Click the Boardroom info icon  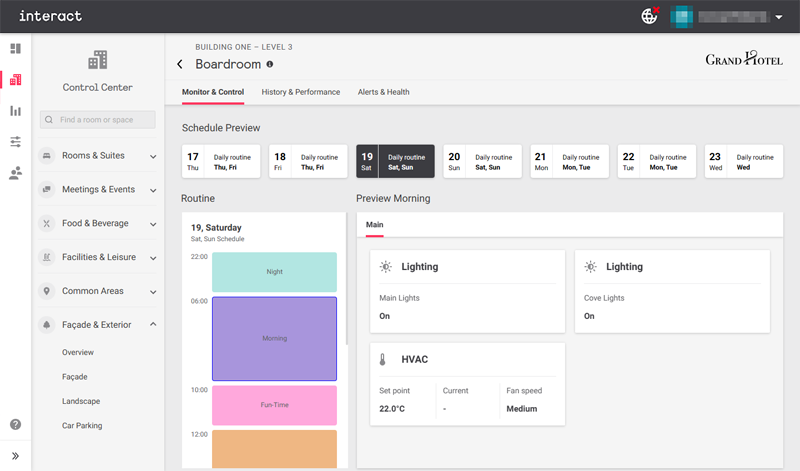270,64
